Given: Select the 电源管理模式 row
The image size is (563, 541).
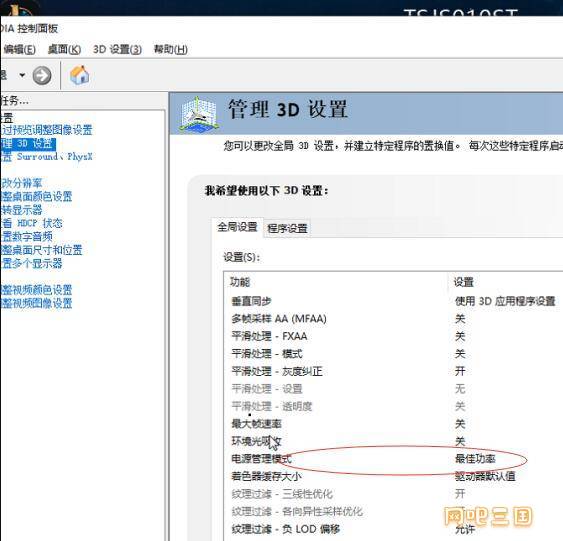Looking at the screenshot, I should click(394, 459).
